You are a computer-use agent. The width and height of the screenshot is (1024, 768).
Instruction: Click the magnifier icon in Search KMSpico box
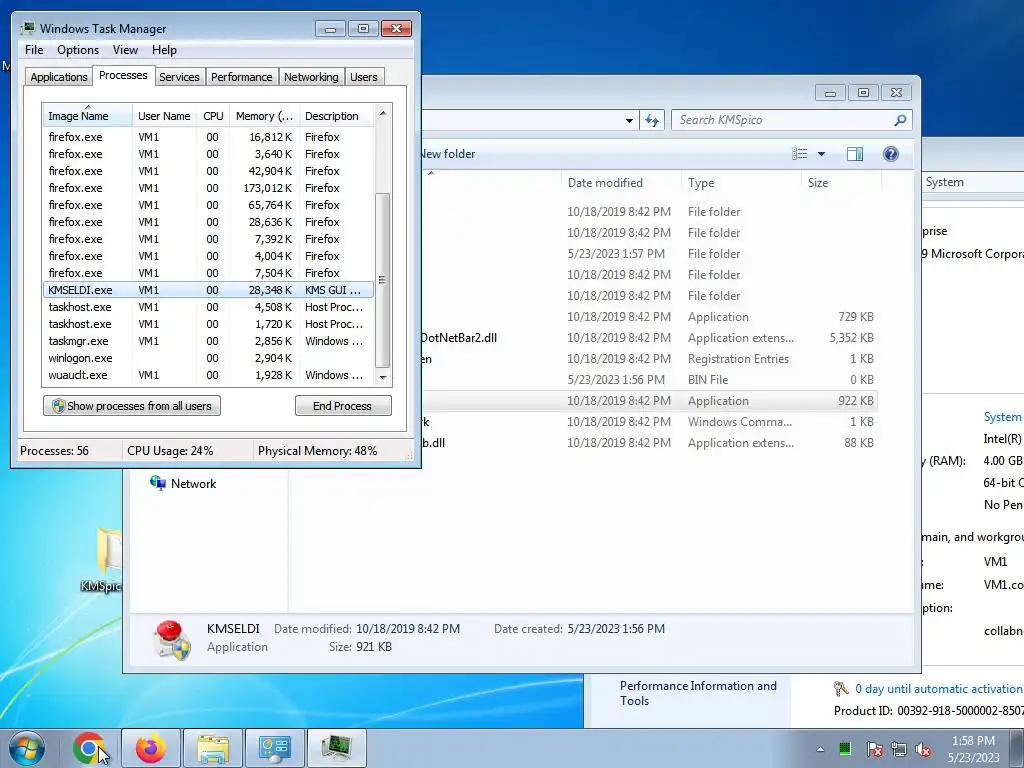point(900,120)
